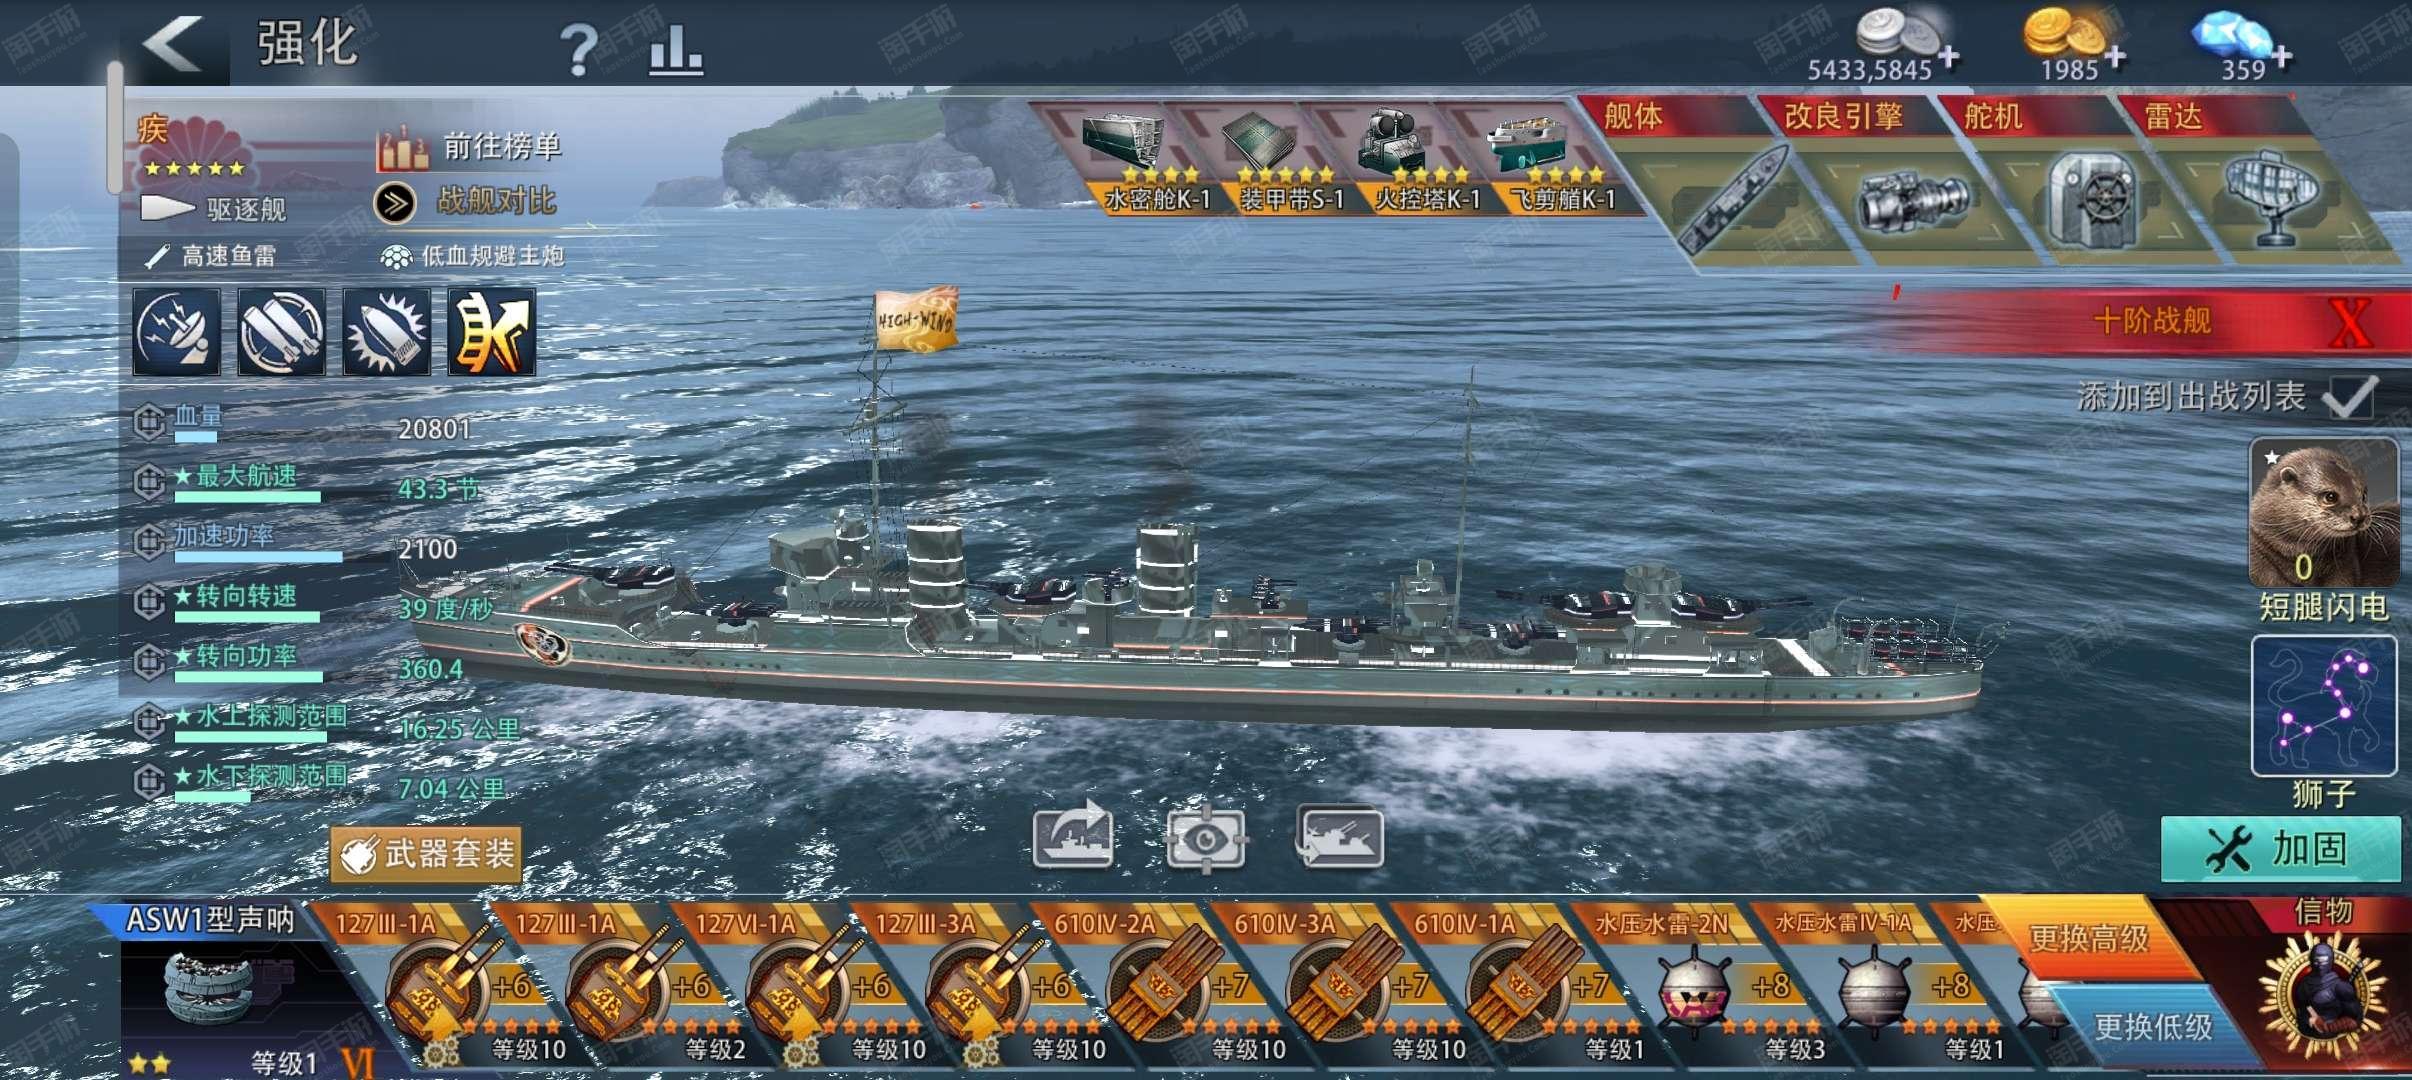Add silver coins with plus icon
Screen dimensions: 2412x1080
(x=1948, y=57)
